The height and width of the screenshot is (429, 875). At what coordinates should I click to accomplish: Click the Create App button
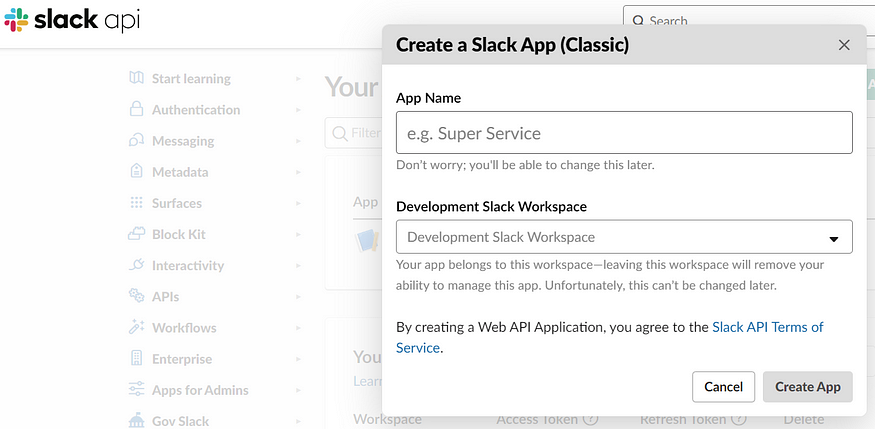tap(807, 387)
